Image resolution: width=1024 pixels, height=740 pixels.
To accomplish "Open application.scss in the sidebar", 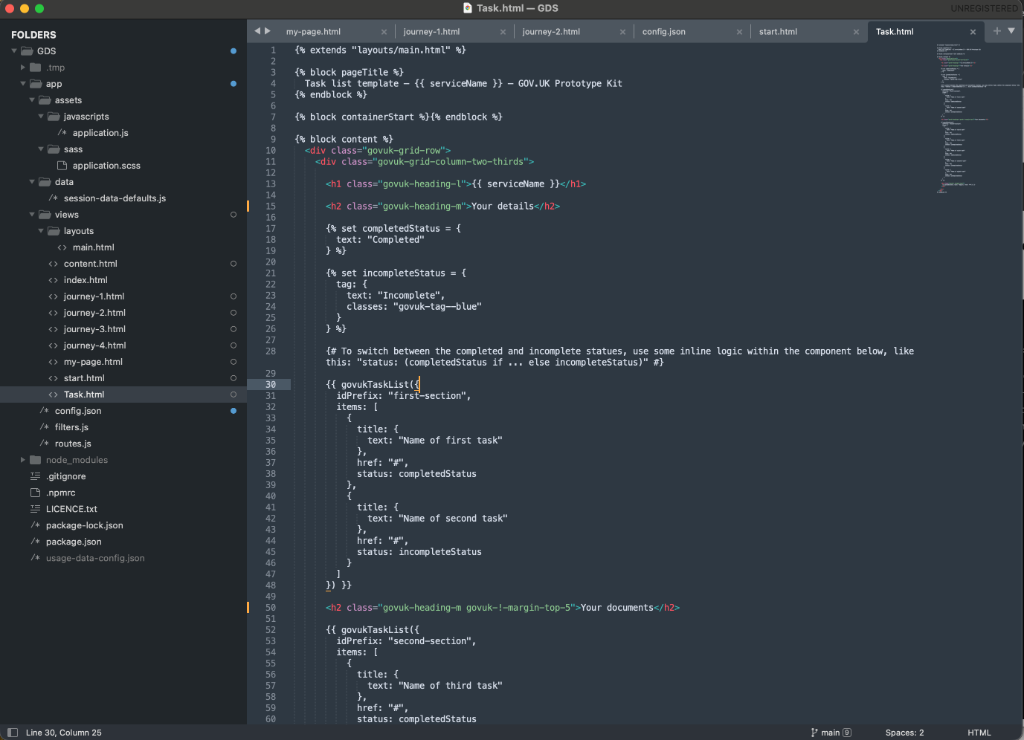I will pos(106,165).
